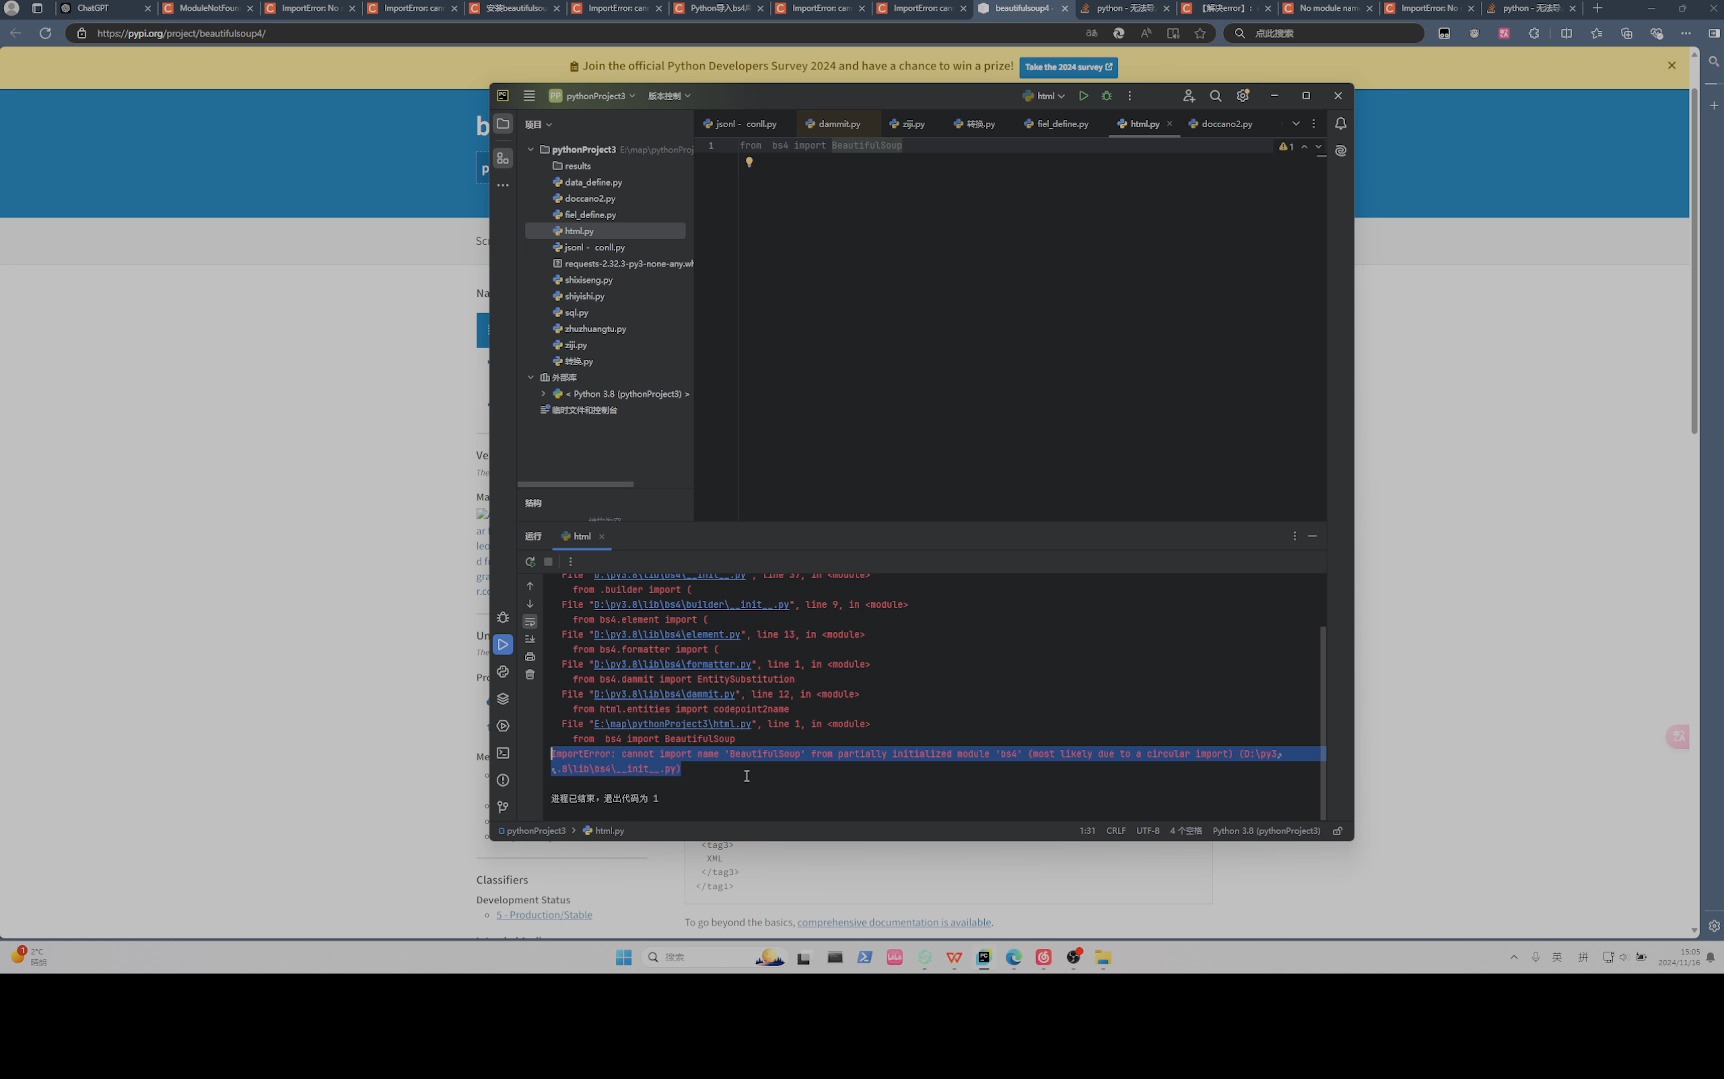Open PyCharm IDE settings gear
The height and width of the screenshot is (1079, 1724).
(1243, 96)
